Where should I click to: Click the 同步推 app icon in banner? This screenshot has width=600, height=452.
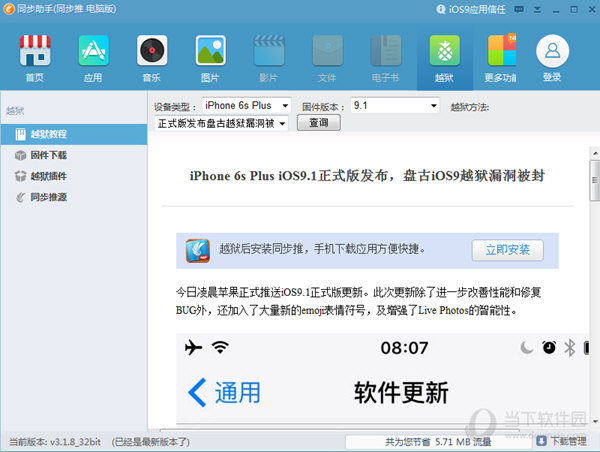198,251
